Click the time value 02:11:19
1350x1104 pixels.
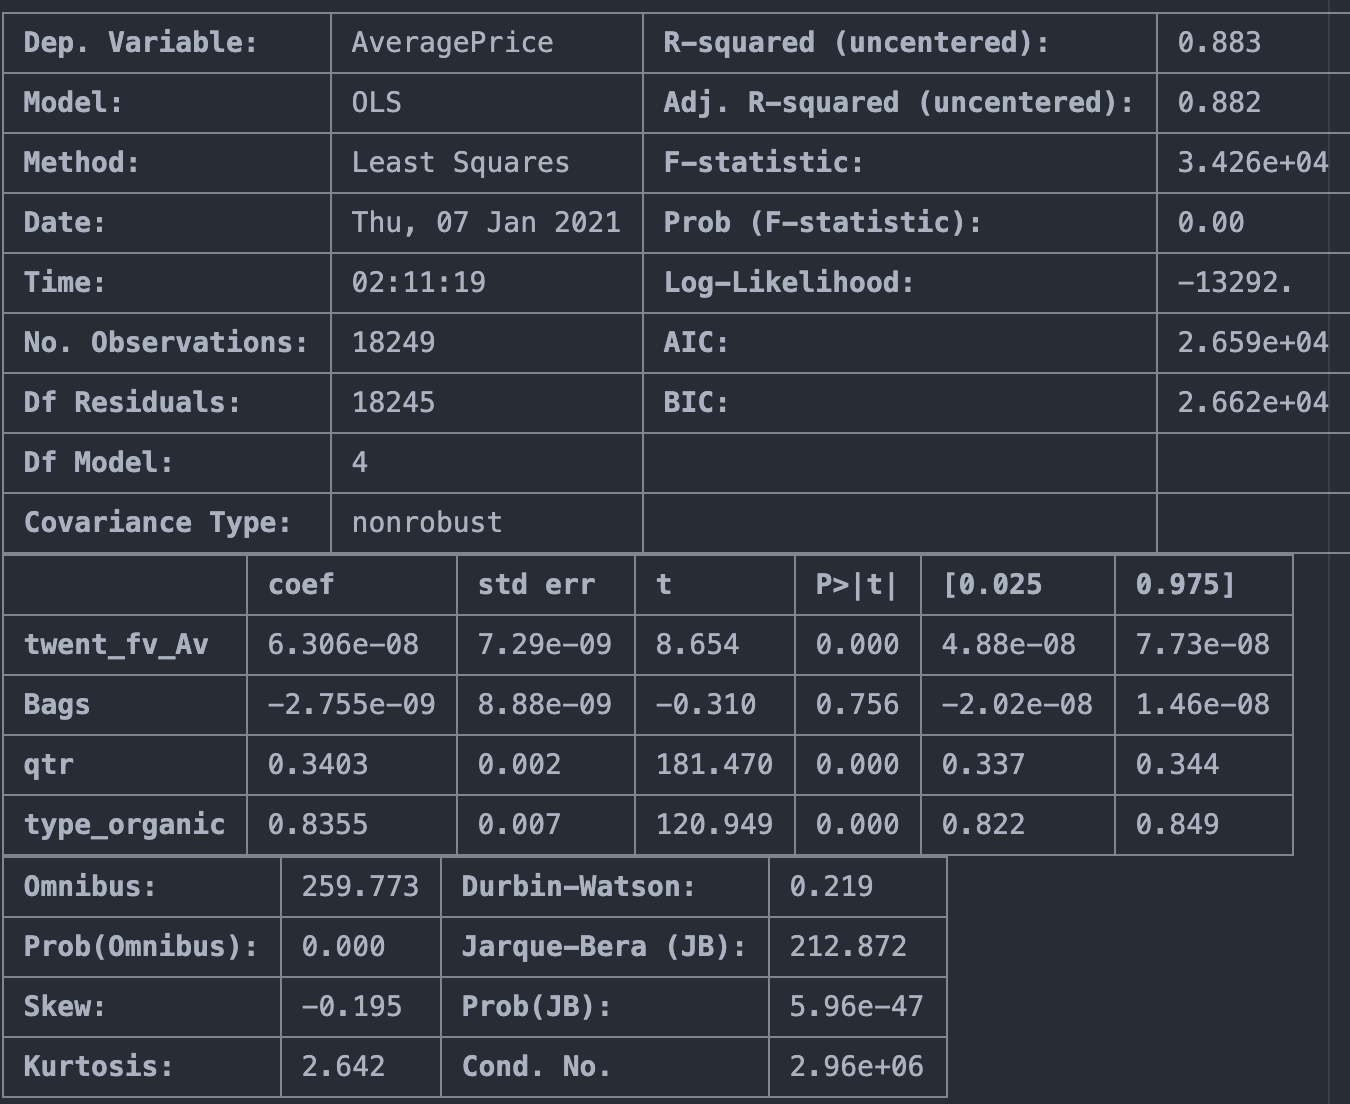[419, 283]
